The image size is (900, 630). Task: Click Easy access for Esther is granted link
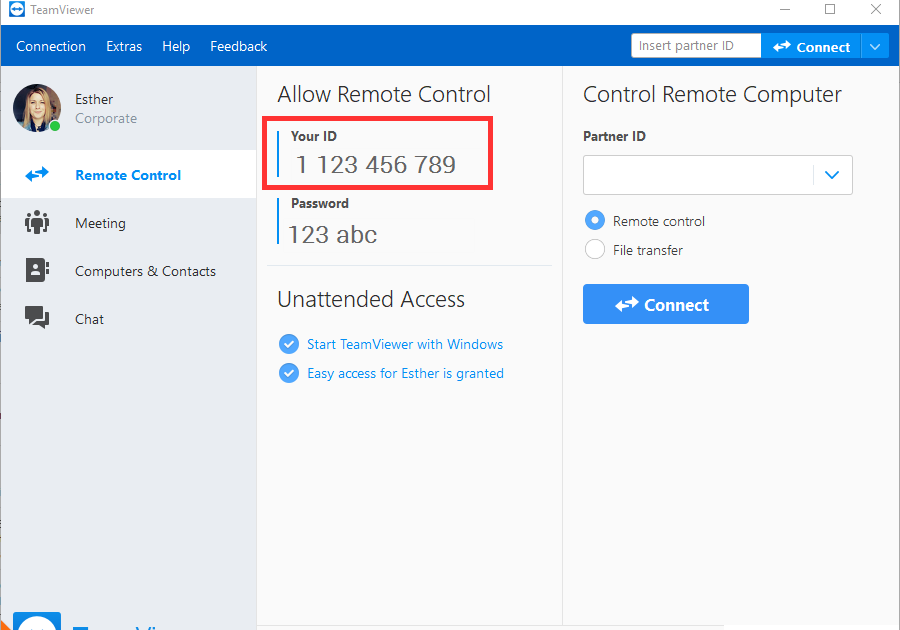tap(405, 374)
